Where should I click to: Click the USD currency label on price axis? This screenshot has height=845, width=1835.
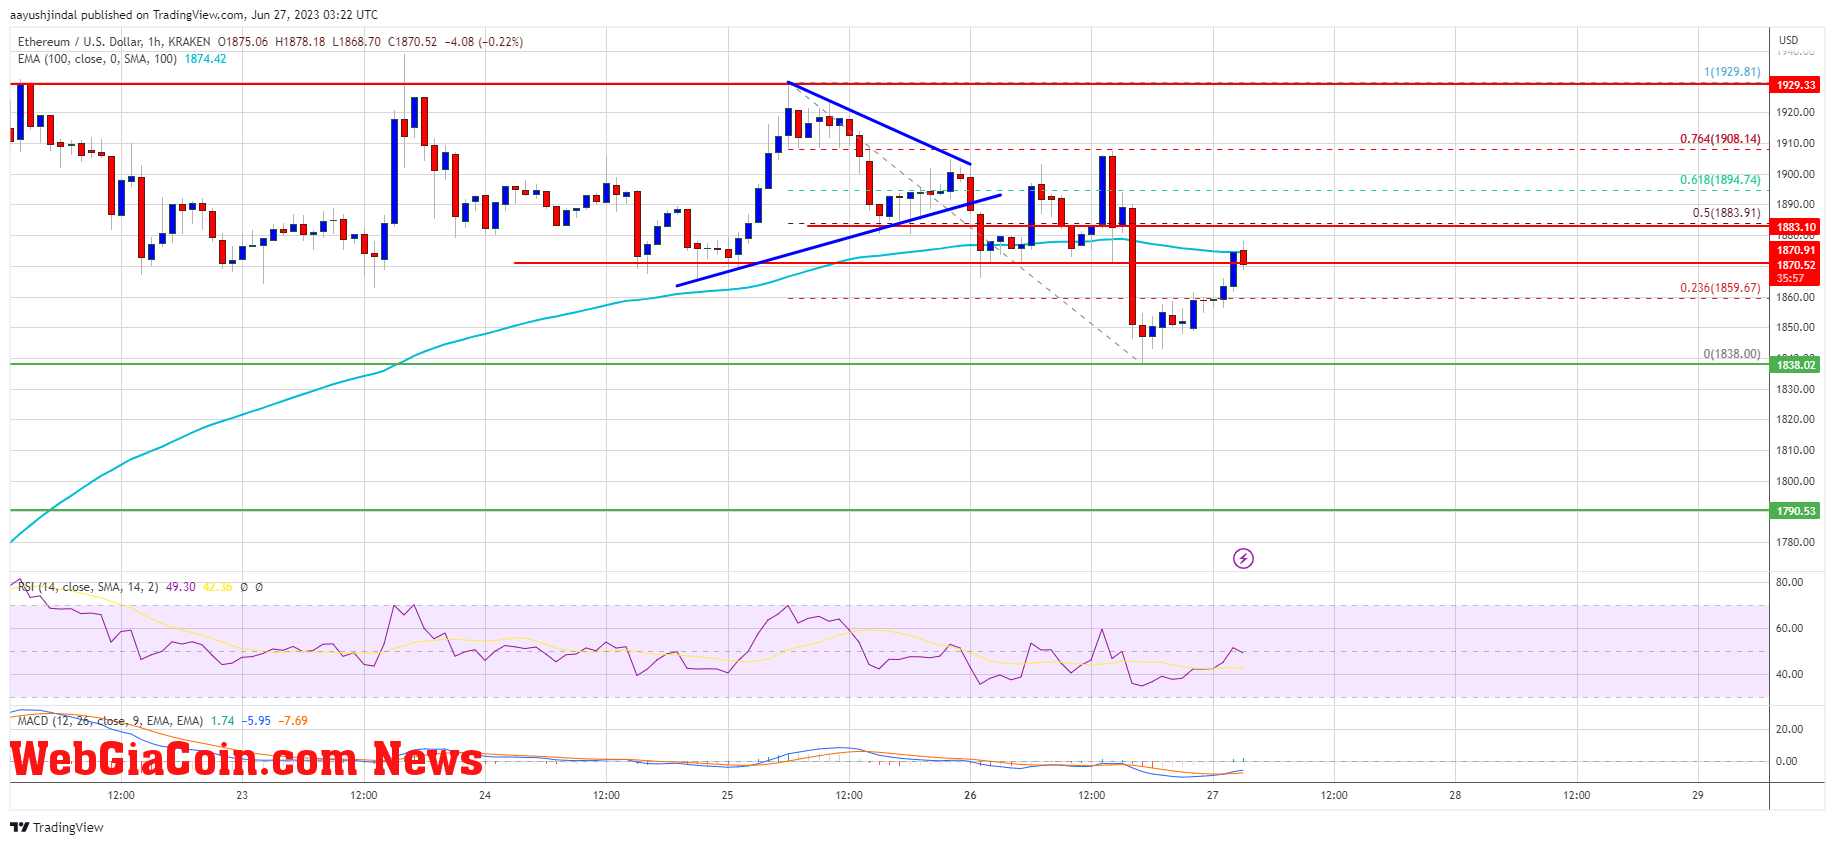point(1789,41)
